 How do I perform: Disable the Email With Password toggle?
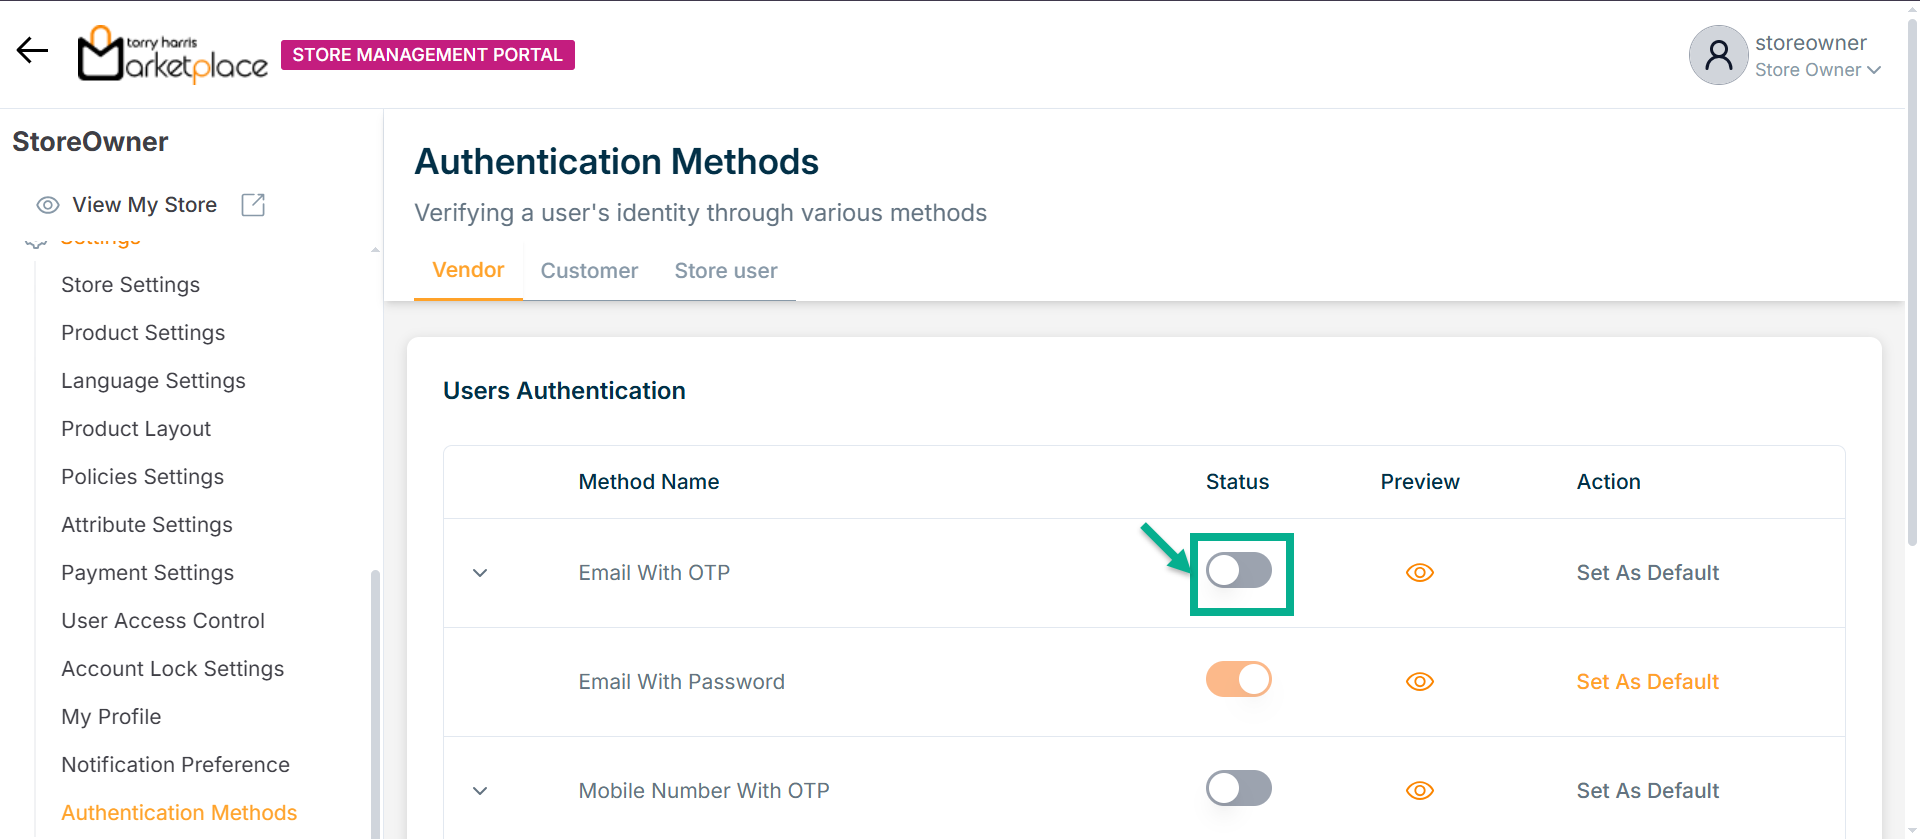pos(1238,680)
